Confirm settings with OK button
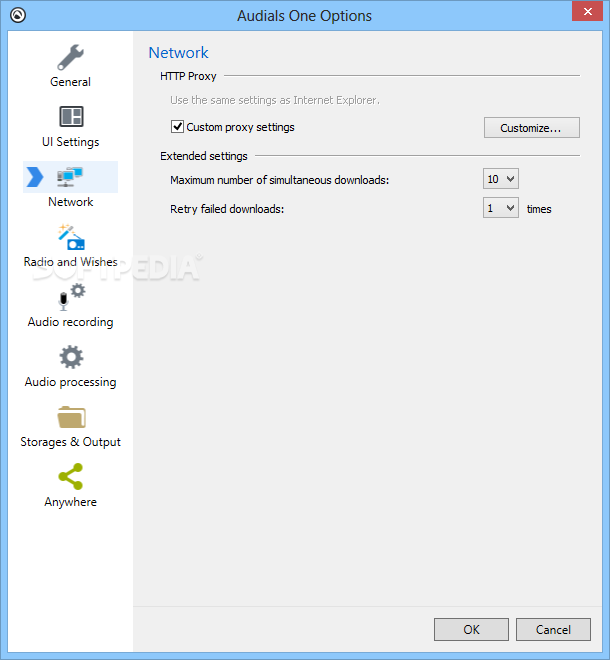610x660 pixels. pyautogui.click(x=471, y=629)
